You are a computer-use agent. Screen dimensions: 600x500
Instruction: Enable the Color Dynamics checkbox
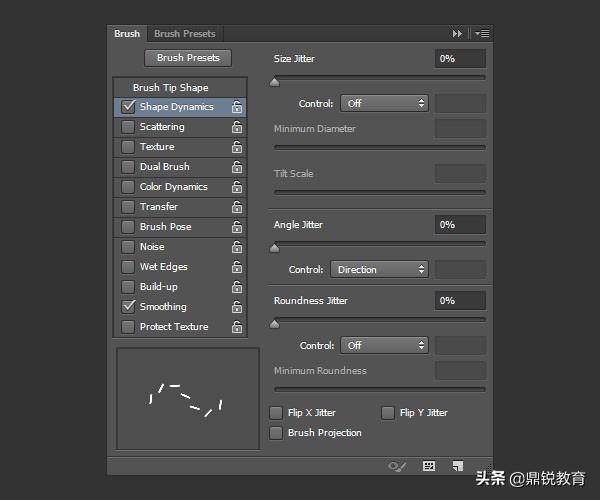[x=128, y=187]
